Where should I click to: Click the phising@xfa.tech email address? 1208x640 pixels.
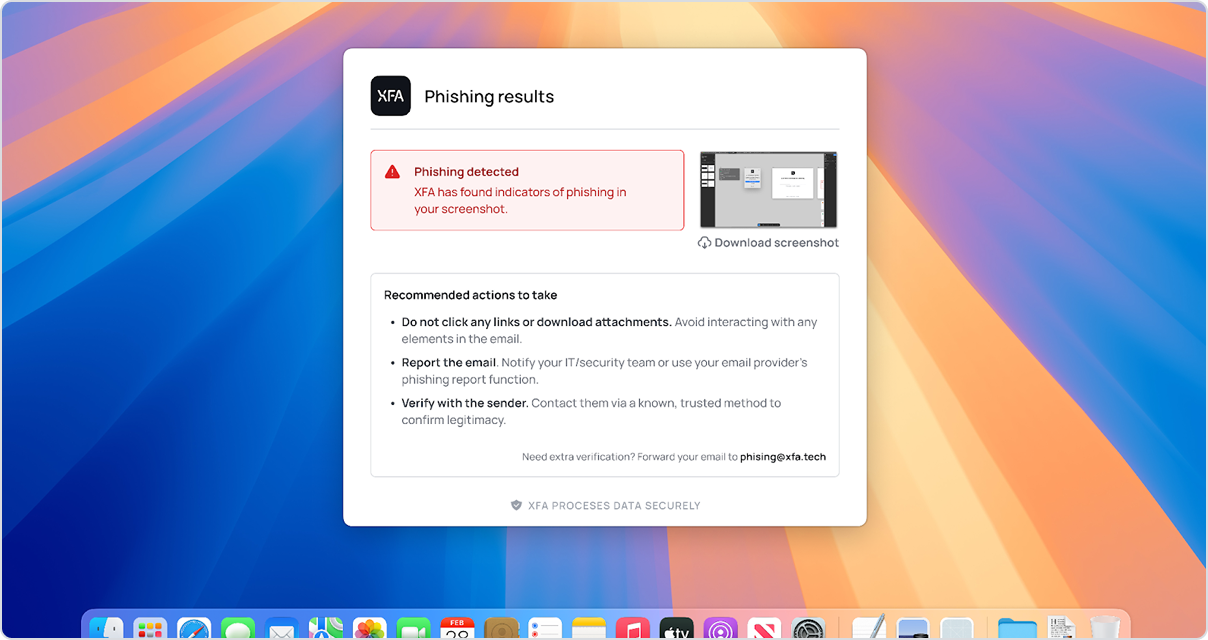[x=783, y=457]
